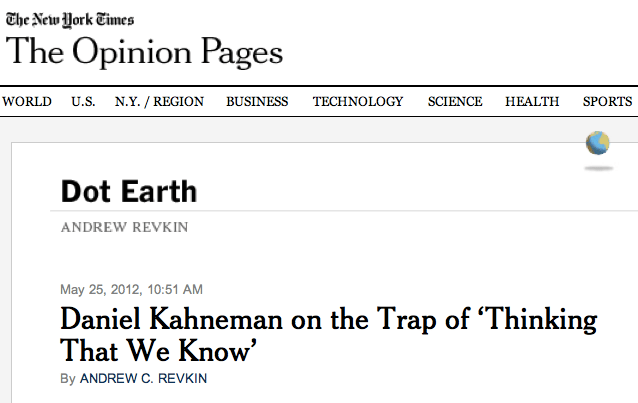This screenshot has width=638, height=403.
Task: Open the Sports section
Action: pos(607,102)
